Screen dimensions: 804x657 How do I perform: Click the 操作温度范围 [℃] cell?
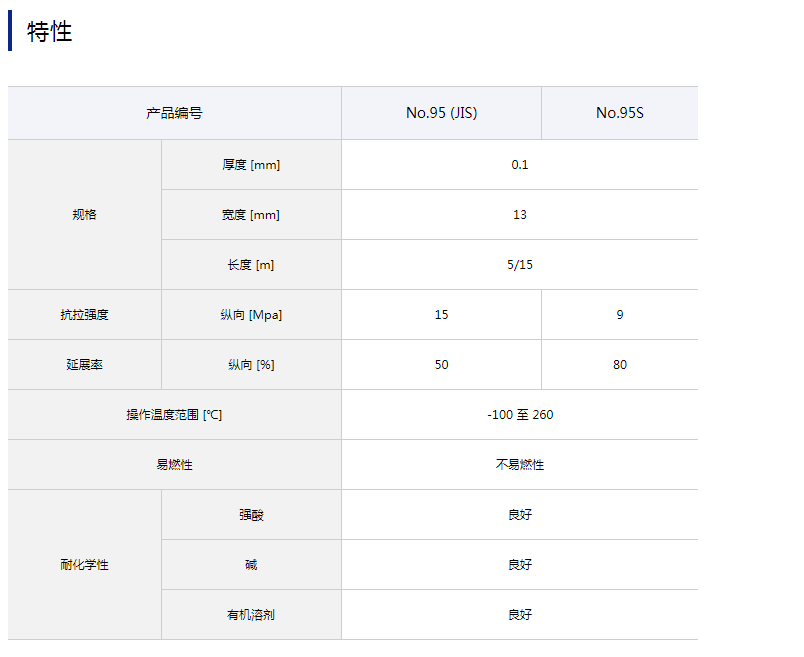(174, 415)
